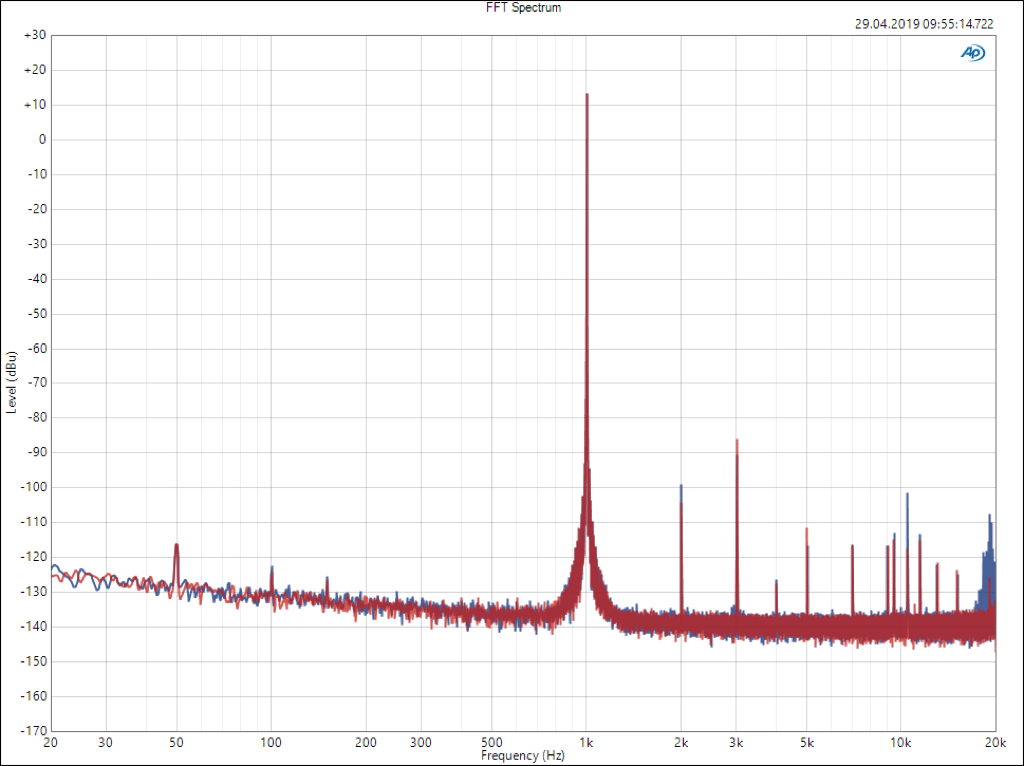Click the -100 label on the level axis
1024x766 pixels.
point(33,487)
